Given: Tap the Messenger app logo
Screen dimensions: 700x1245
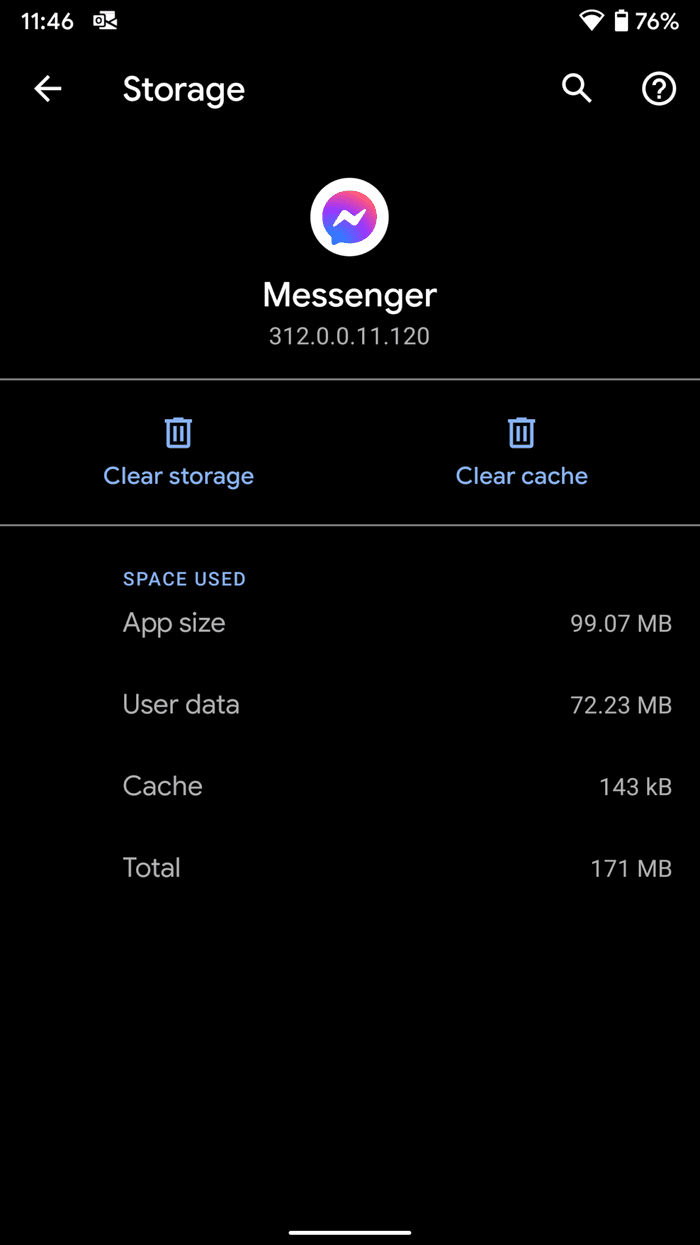Looking at the screenshot, I should pyautogui.click(x=349, y=217).
